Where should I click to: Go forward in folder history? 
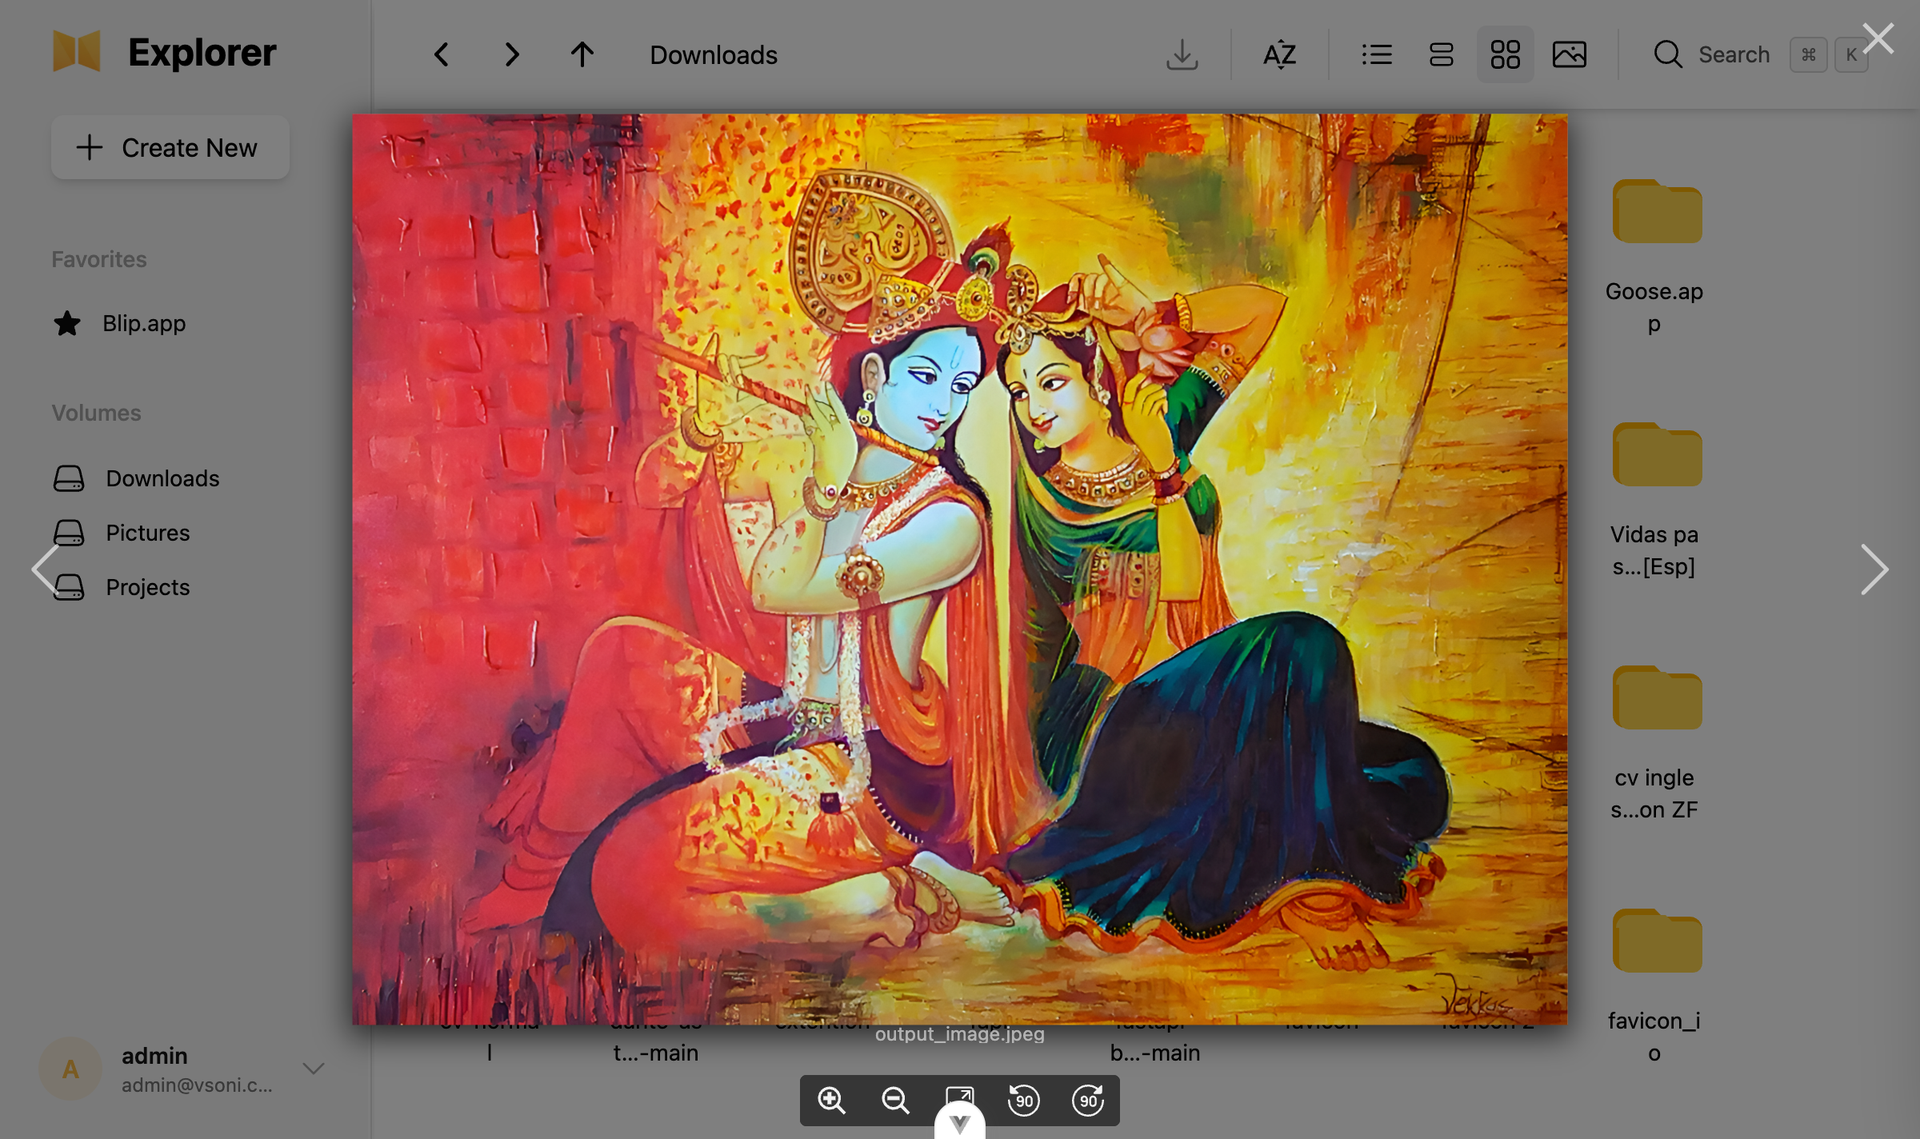click(x=511, y=54)
